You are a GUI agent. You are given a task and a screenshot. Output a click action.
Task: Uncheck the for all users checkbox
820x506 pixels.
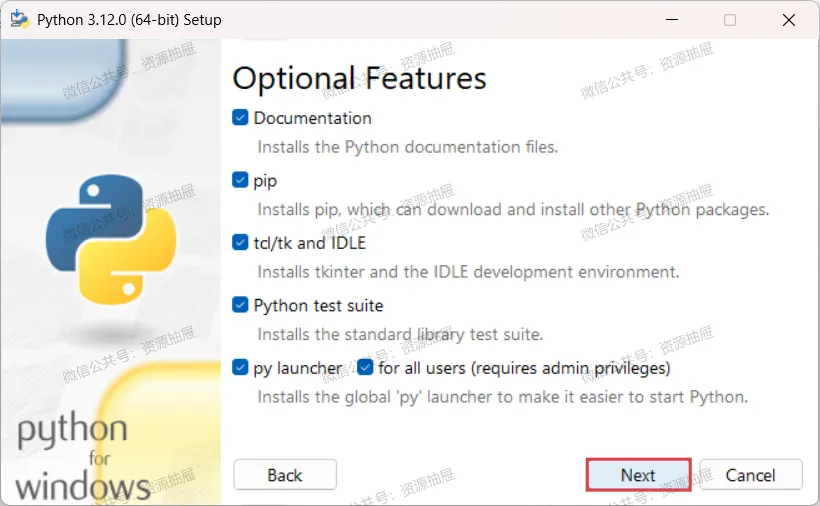(365, 367)
